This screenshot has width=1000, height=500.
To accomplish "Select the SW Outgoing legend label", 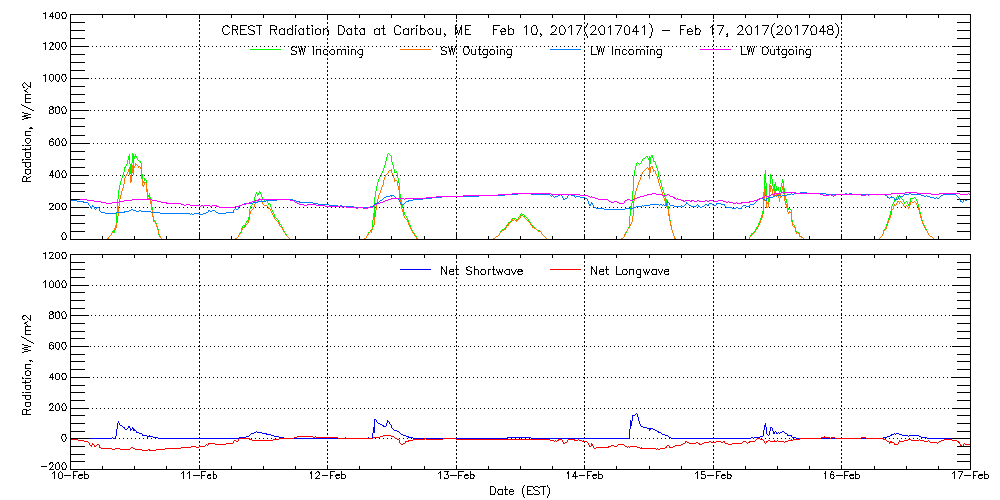I will pos(476,51).
